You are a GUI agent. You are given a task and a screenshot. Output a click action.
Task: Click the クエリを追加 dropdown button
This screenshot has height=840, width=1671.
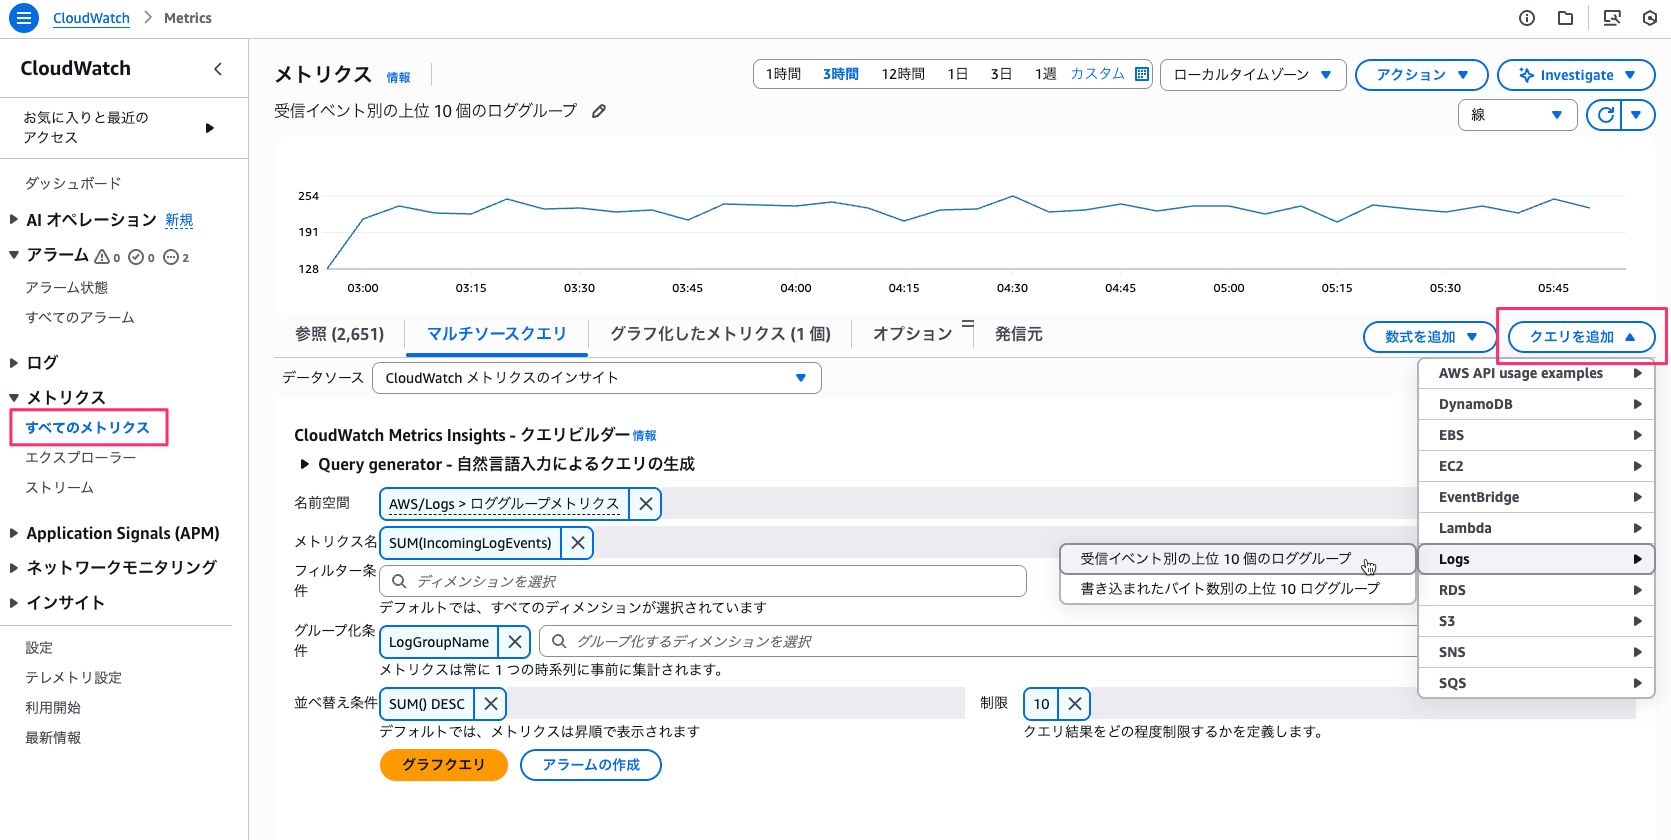pos(1582,337)
